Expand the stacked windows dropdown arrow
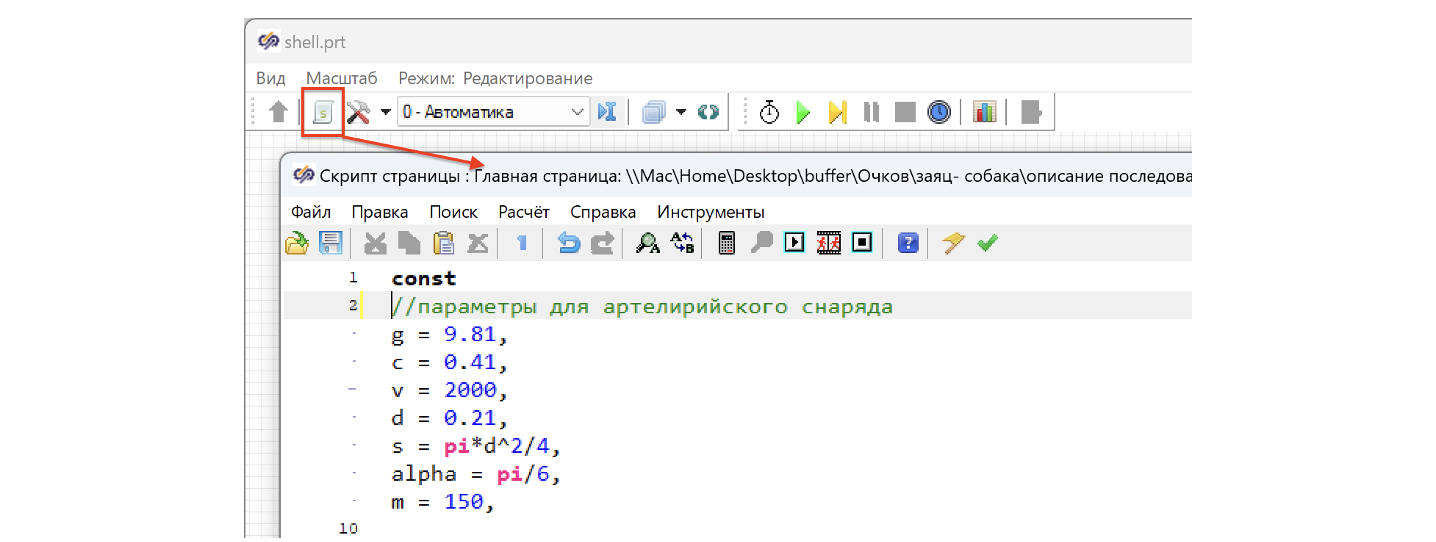Screen dimensions: 1436x542 (x=681, y=112)
